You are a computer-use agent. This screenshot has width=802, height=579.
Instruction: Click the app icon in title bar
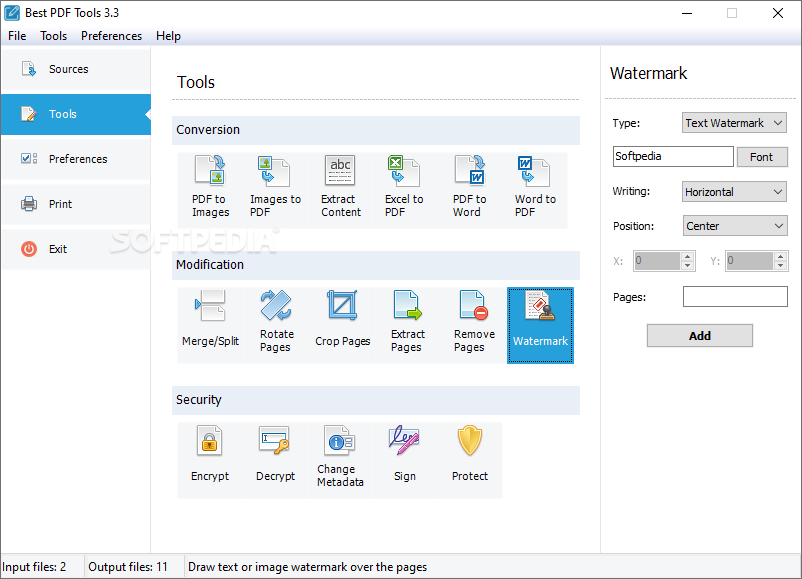12,13
